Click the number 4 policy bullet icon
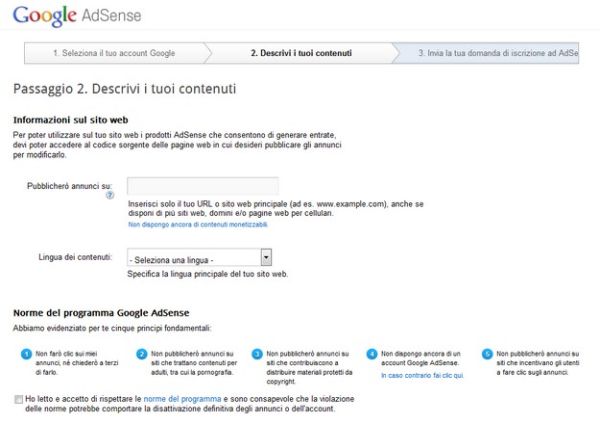Viewport: 600px width, 422px height. [372, 354]
